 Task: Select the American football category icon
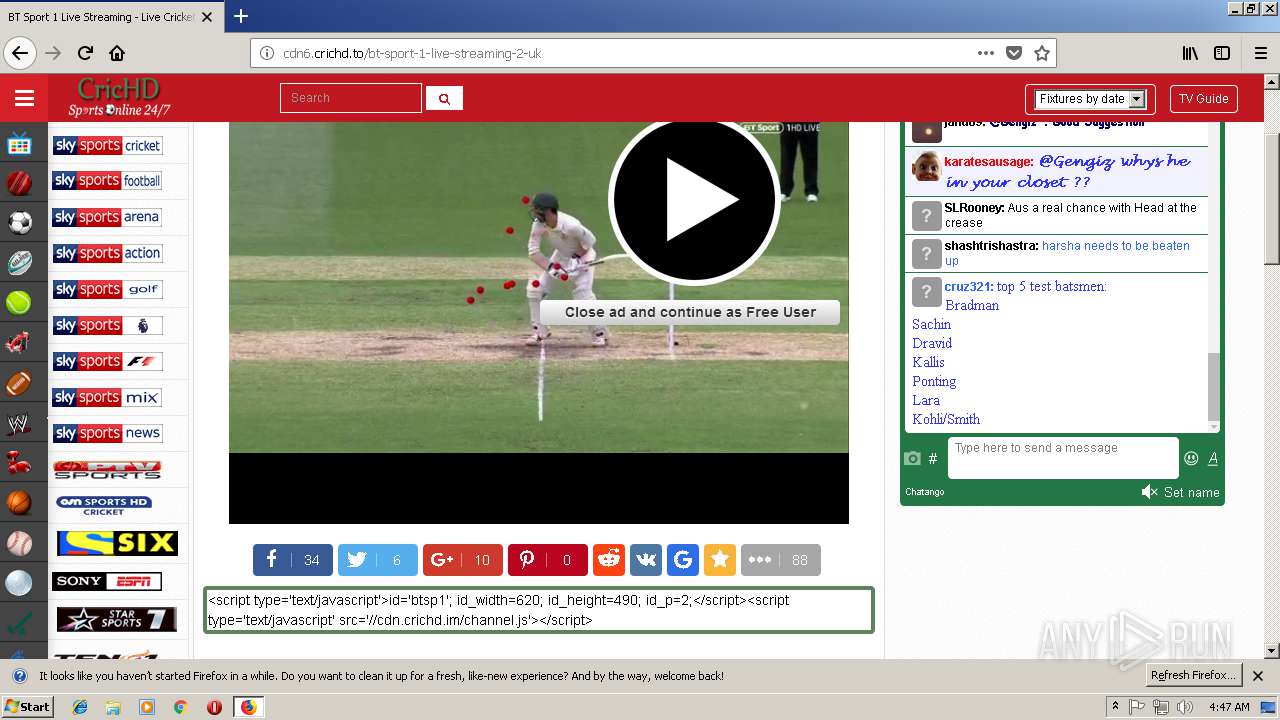click(x=20, y=383)
